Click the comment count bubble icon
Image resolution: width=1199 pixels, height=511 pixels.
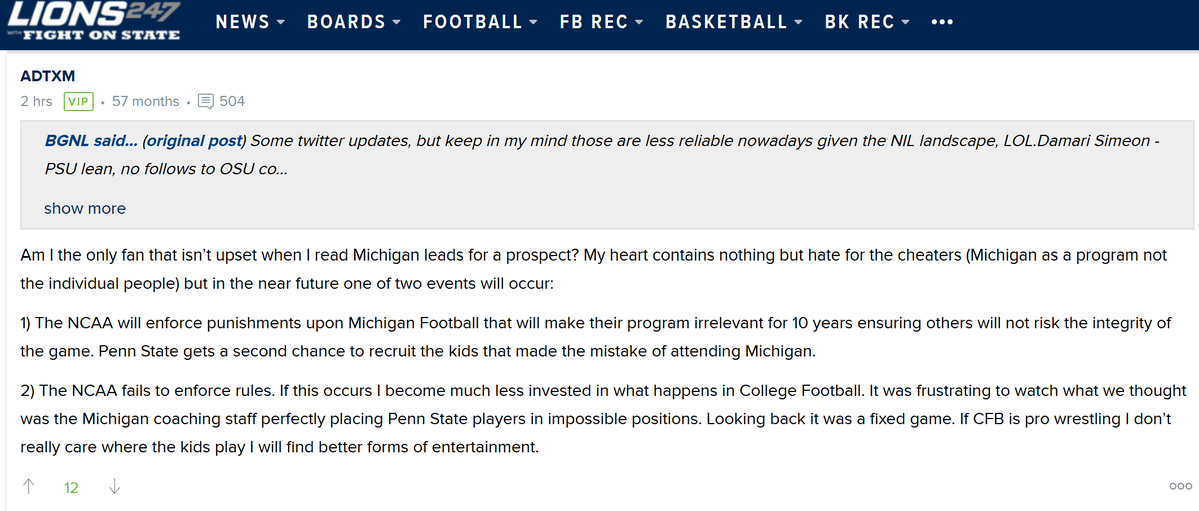(205, 101)
